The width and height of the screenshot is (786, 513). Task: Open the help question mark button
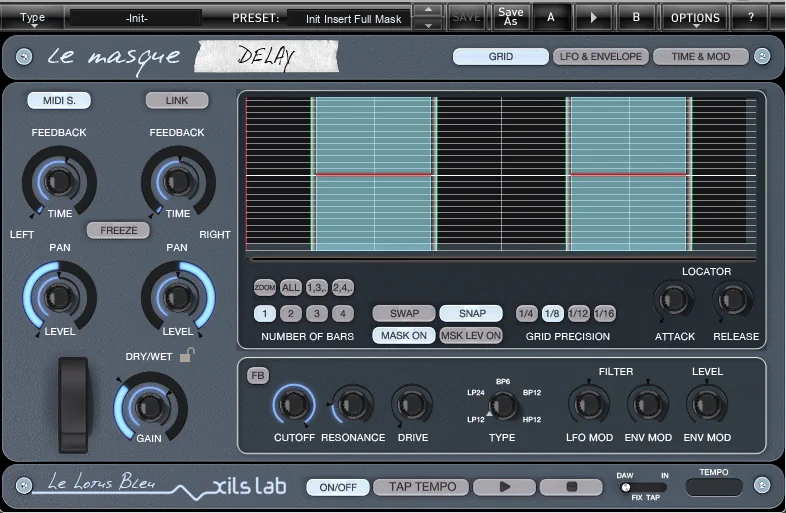pos(750,18)
